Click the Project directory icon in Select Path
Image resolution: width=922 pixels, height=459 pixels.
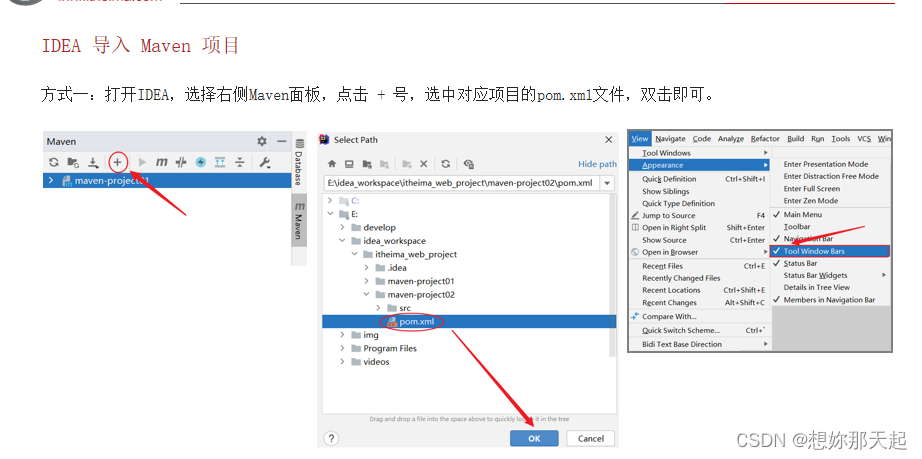click(x=367, y=164)
